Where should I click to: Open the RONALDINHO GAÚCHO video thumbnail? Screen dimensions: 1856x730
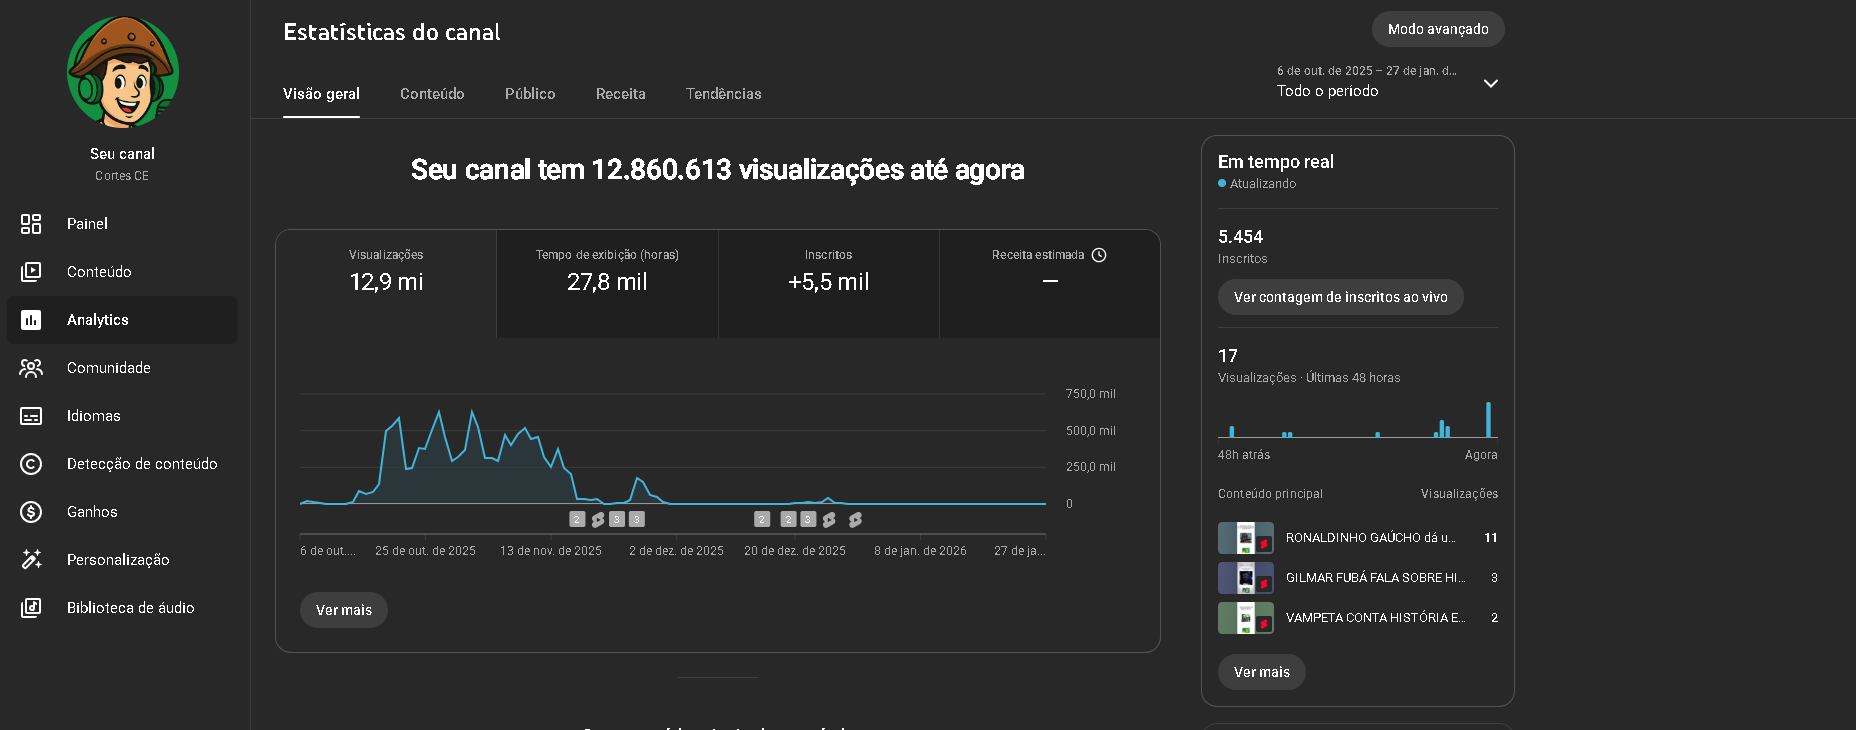(1245, 538)
